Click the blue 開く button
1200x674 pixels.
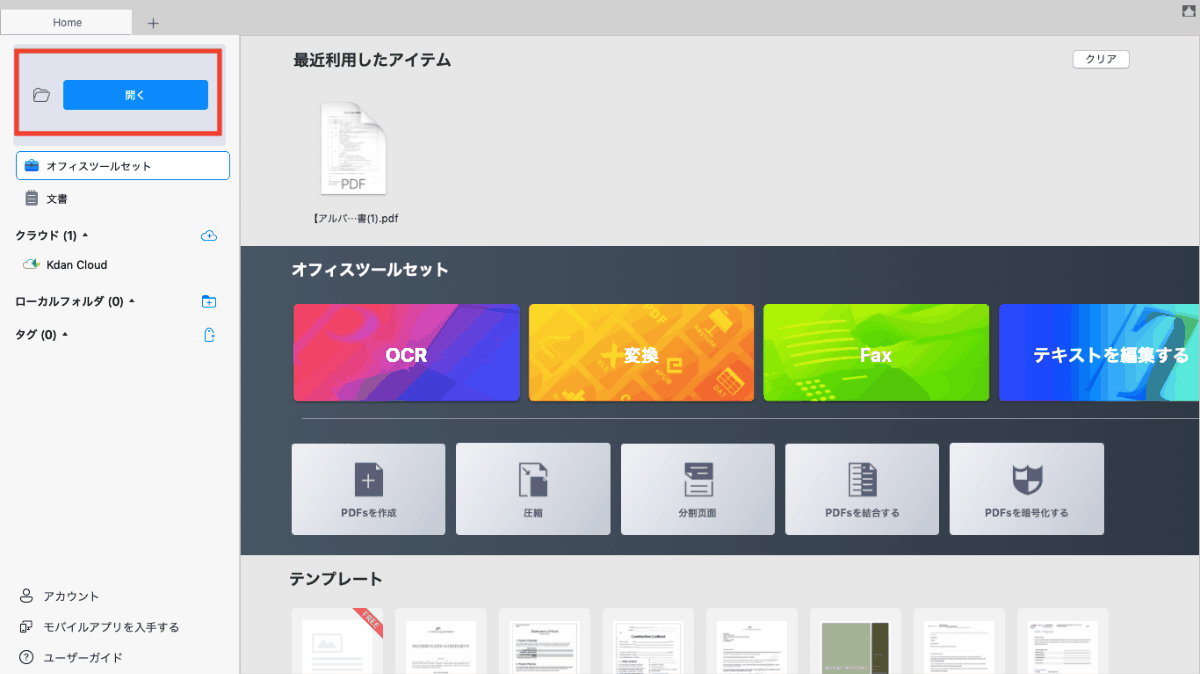click(x=135, y=95)
